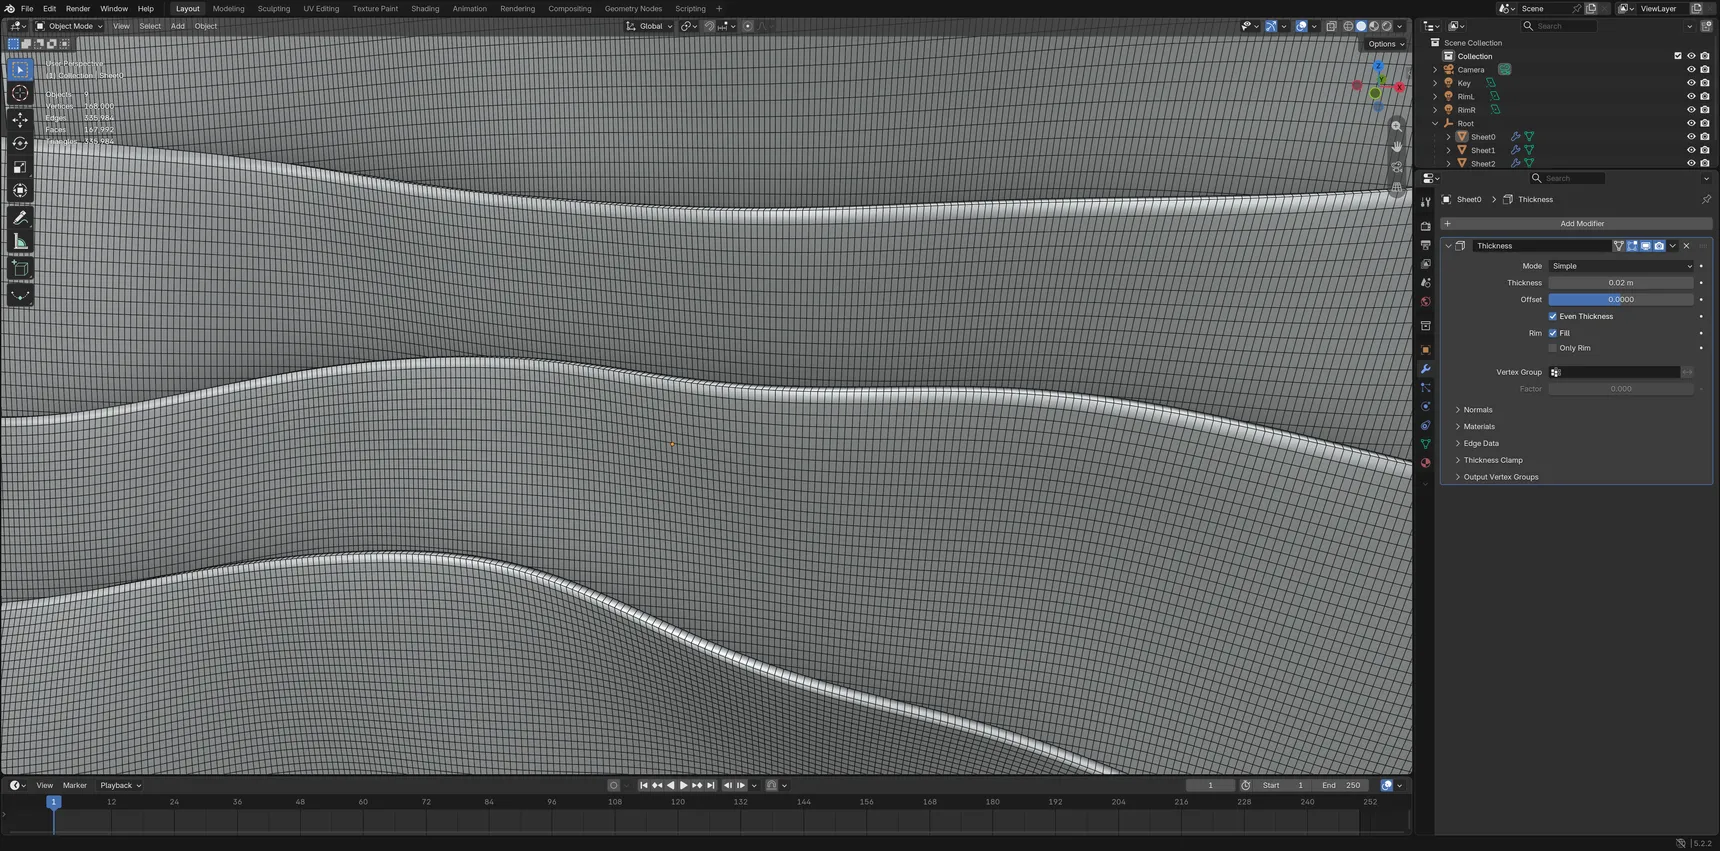Click the viewport zoom magnifier icon
This screenshot has height=851, width=1720.
coord(1397,127)
